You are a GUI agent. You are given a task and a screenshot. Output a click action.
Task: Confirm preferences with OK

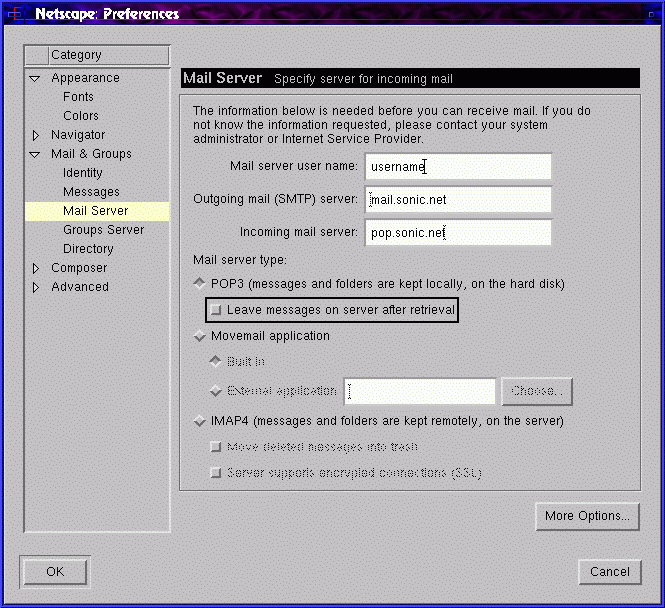tap(55, 572)
